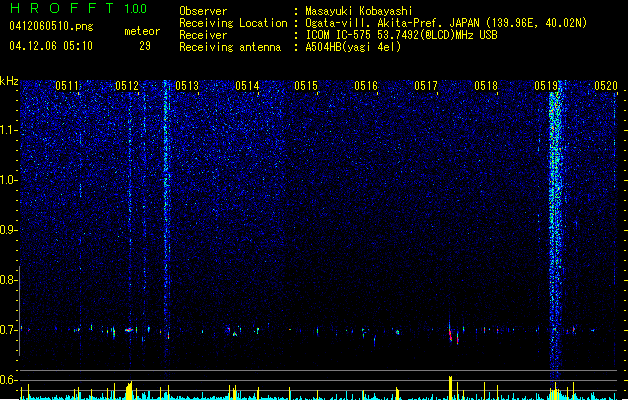The height and width of the screenshot is (400, 629).
Task: Click the 0519 time marker
Action: [x=546, y=86]
